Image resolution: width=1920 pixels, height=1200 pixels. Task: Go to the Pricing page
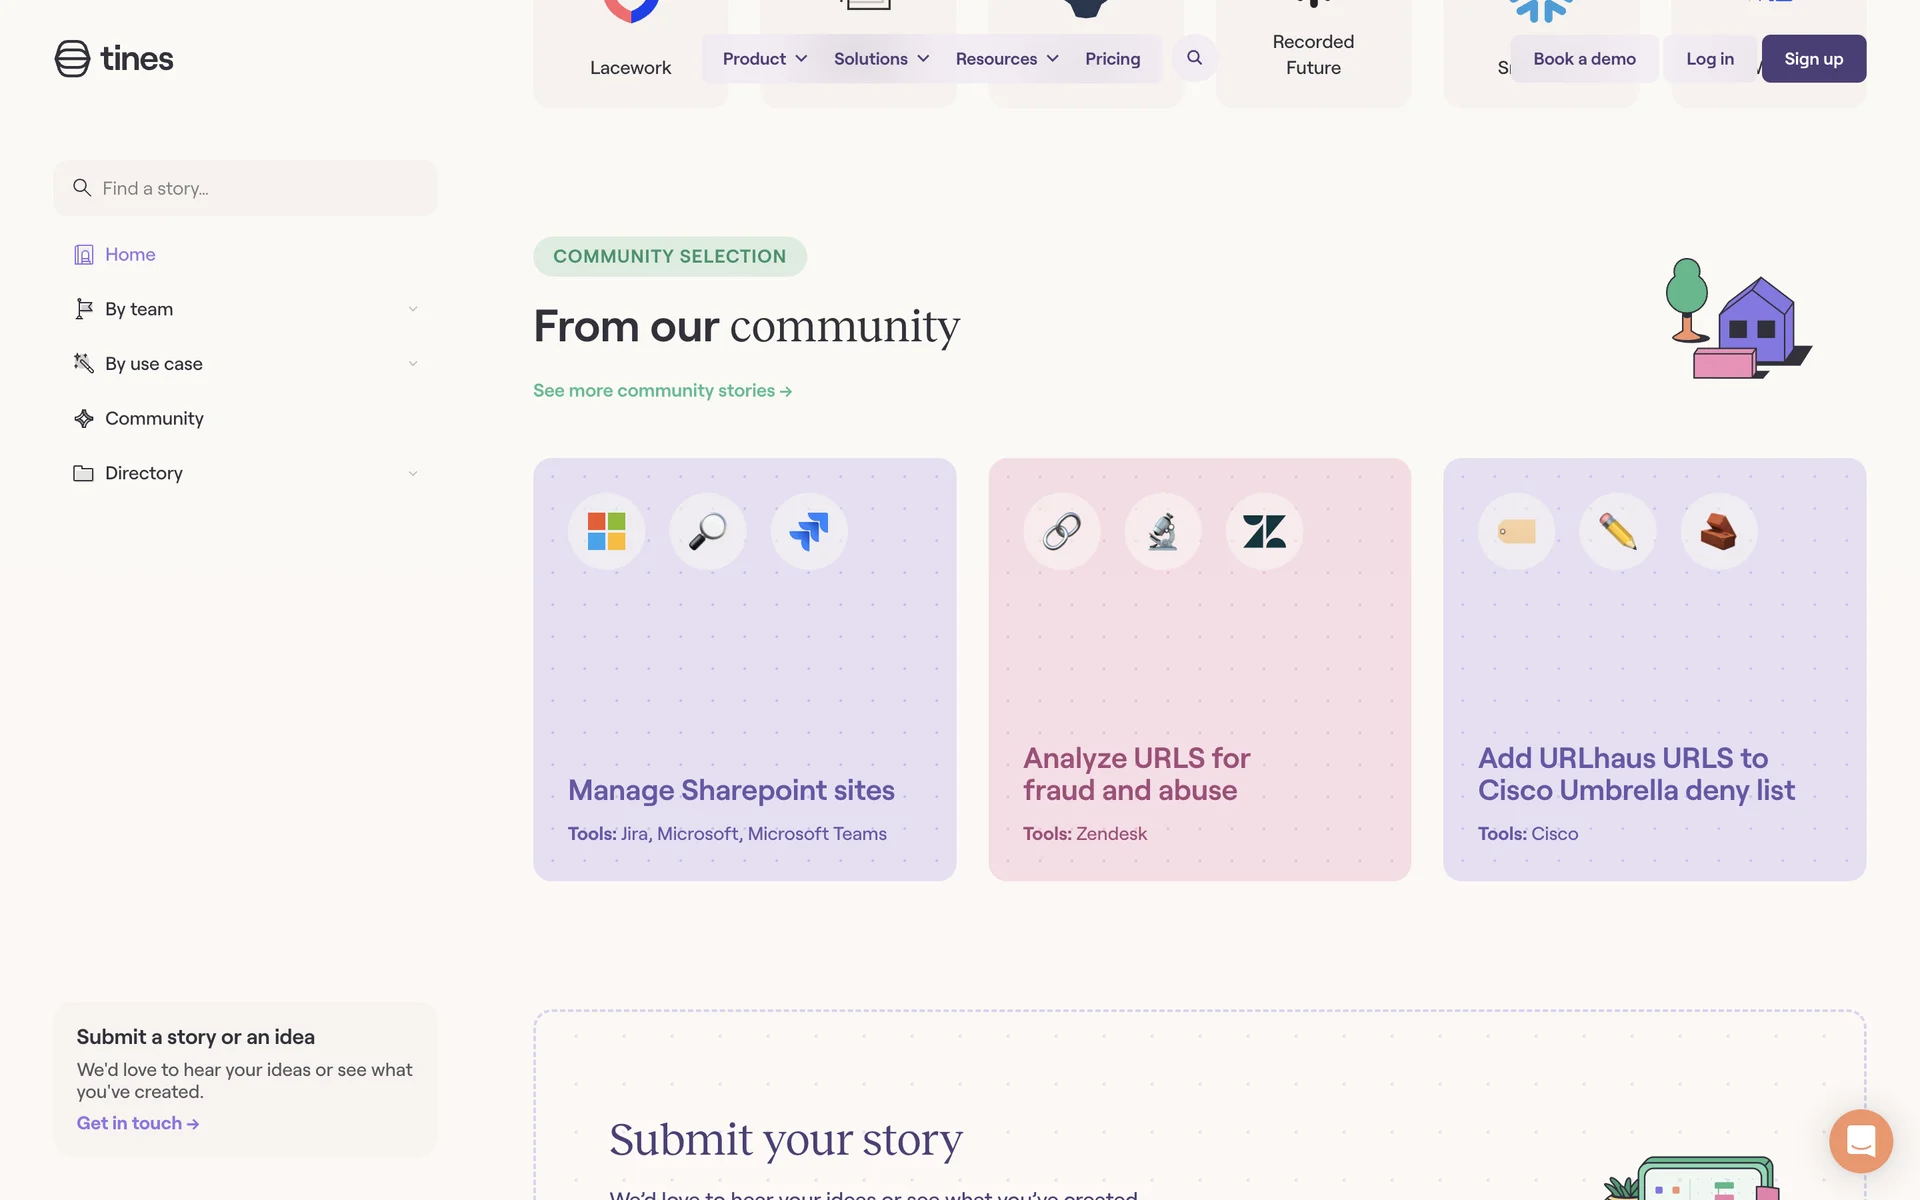(1112, 59)
